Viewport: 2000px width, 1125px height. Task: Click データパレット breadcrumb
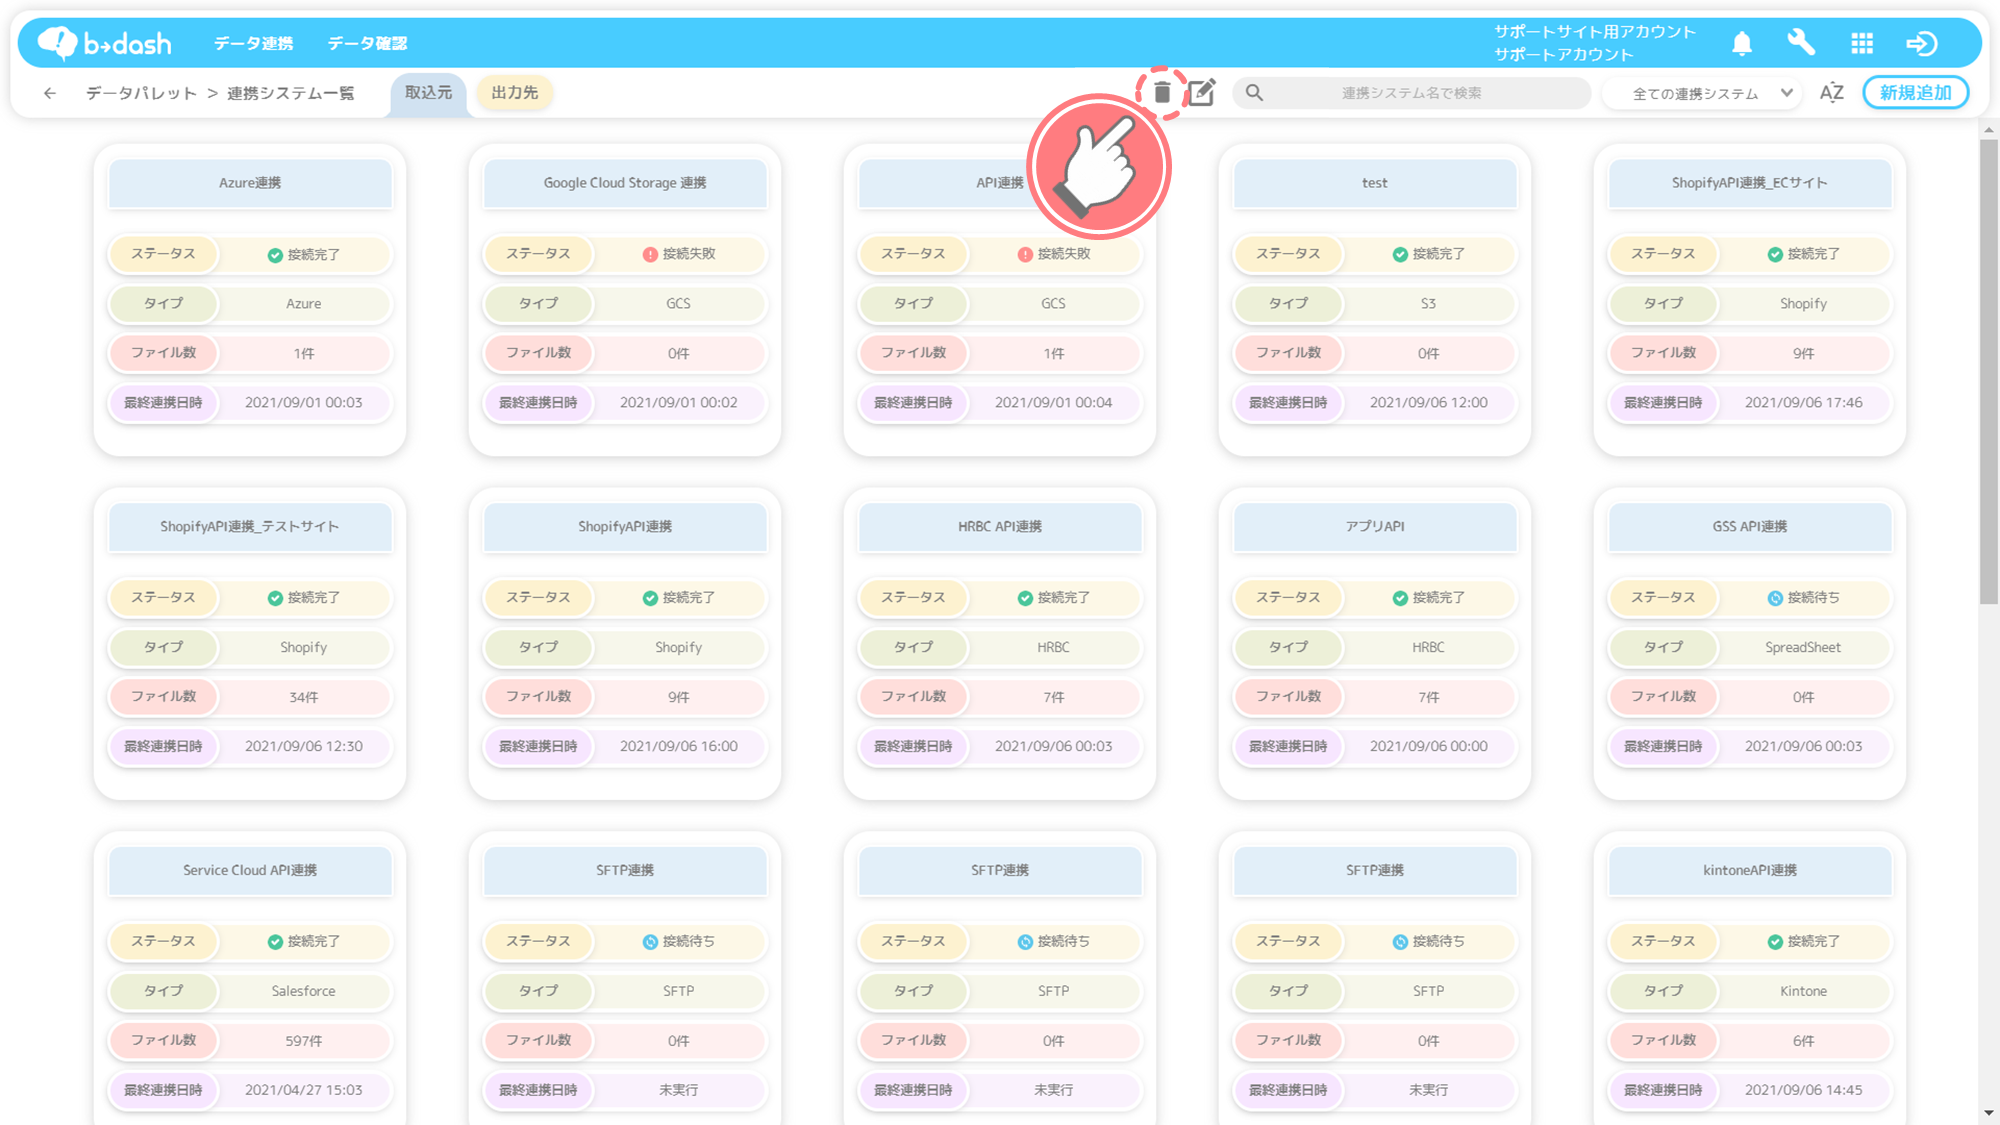point(141,93)
